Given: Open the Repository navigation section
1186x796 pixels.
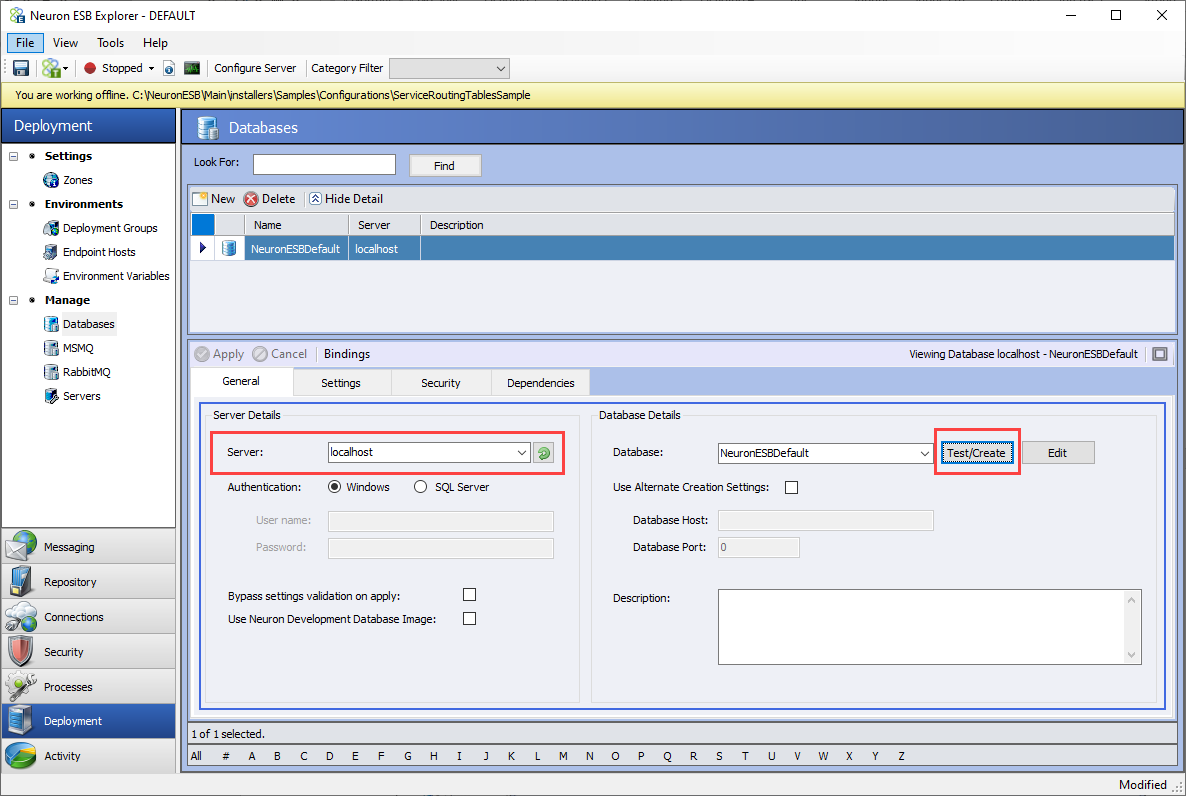Looking at the screenshot, I should point(89,582).
